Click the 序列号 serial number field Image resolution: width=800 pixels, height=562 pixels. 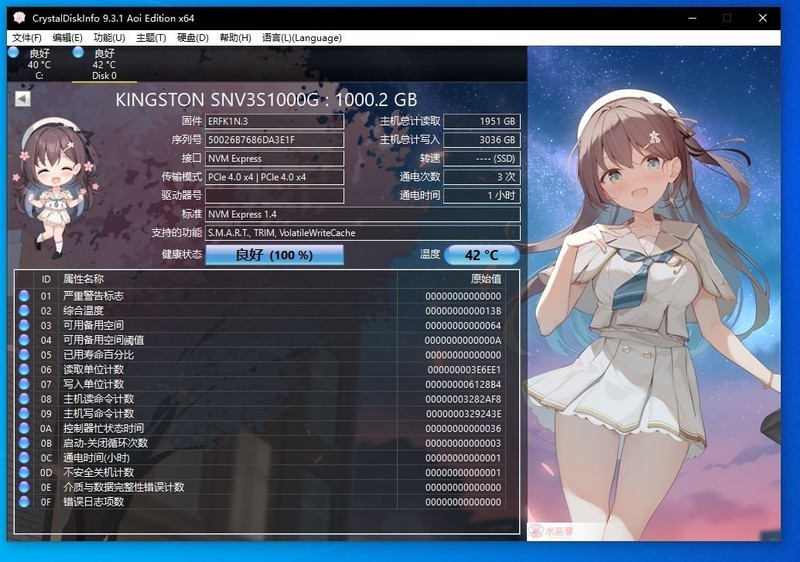pyautogui.click(x=274, y=140)
